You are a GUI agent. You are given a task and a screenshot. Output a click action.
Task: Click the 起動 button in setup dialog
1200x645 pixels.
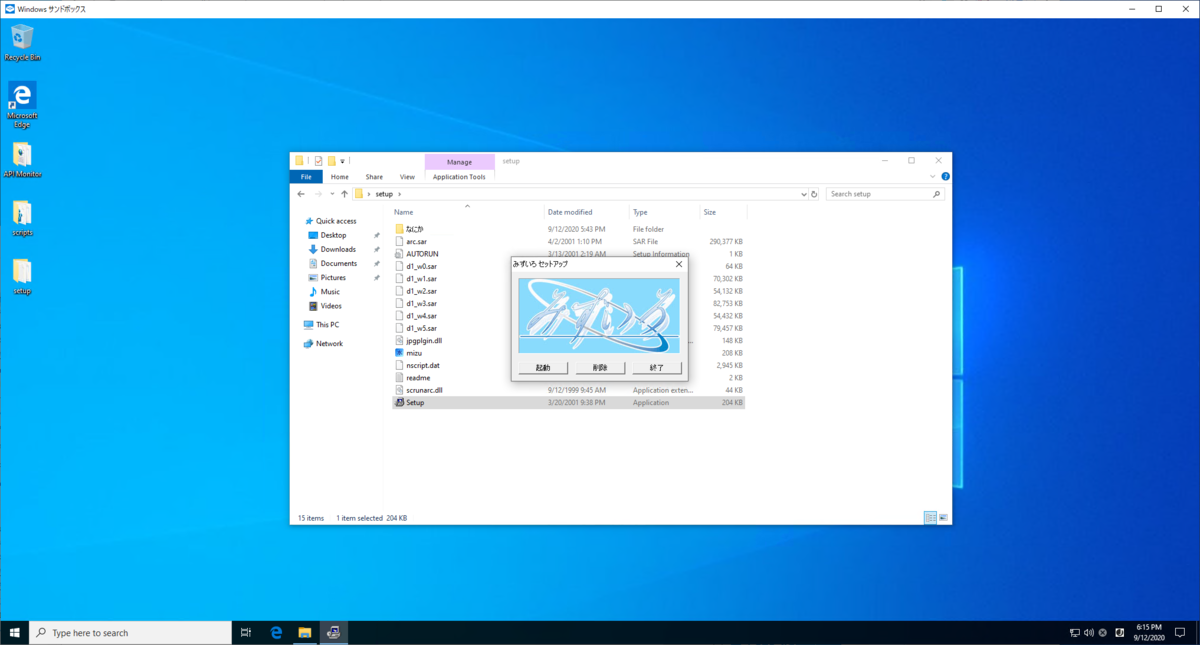click(543, 368)
